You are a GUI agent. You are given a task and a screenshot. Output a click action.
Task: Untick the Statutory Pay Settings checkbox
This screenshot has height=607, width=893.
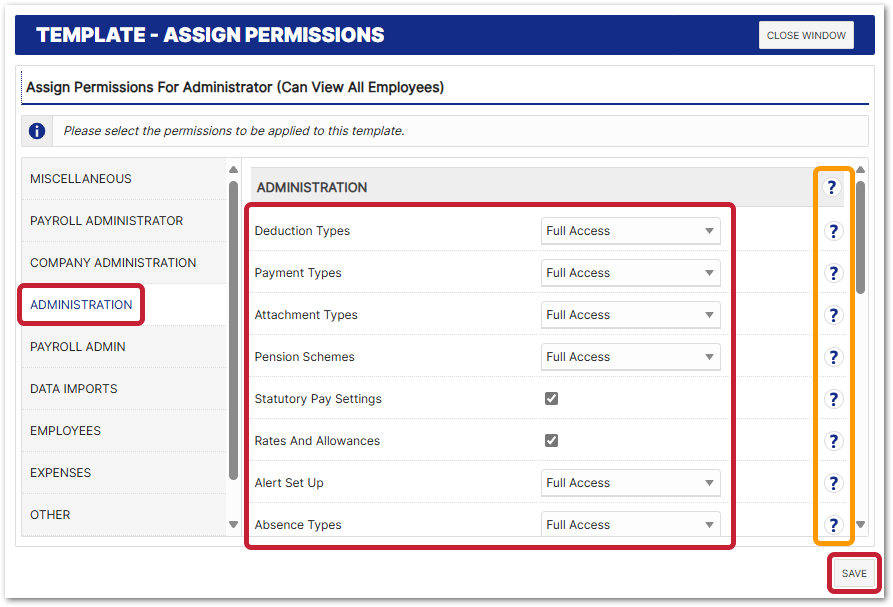click(551, 398)
